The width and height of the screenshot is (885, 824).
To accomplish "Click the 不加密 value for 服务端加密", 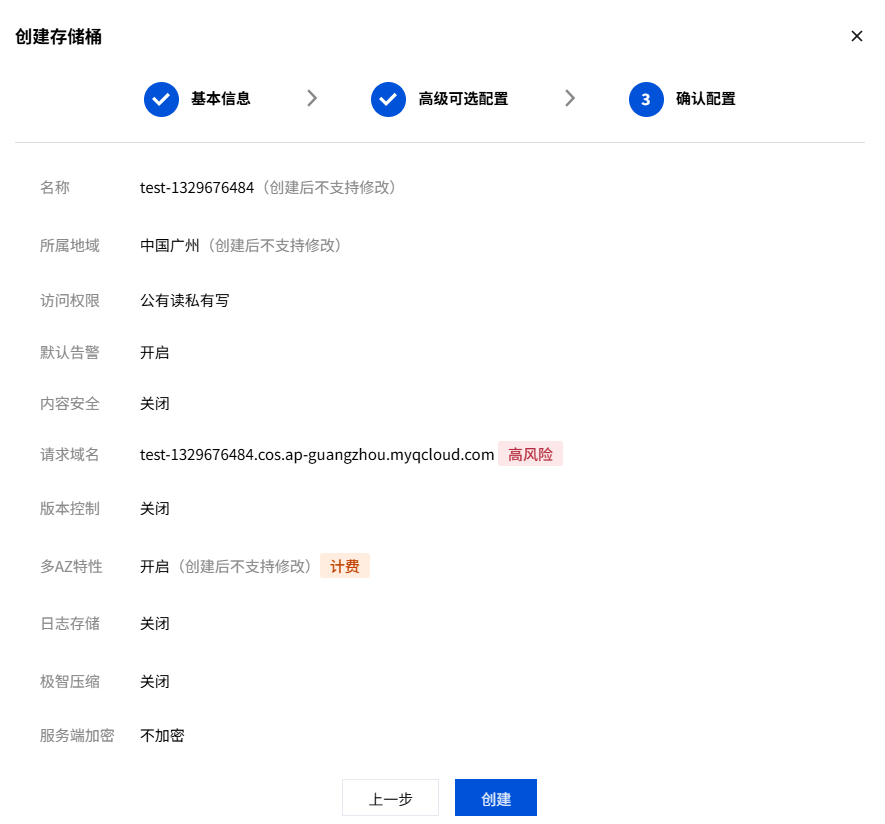I will coord(162,734).
